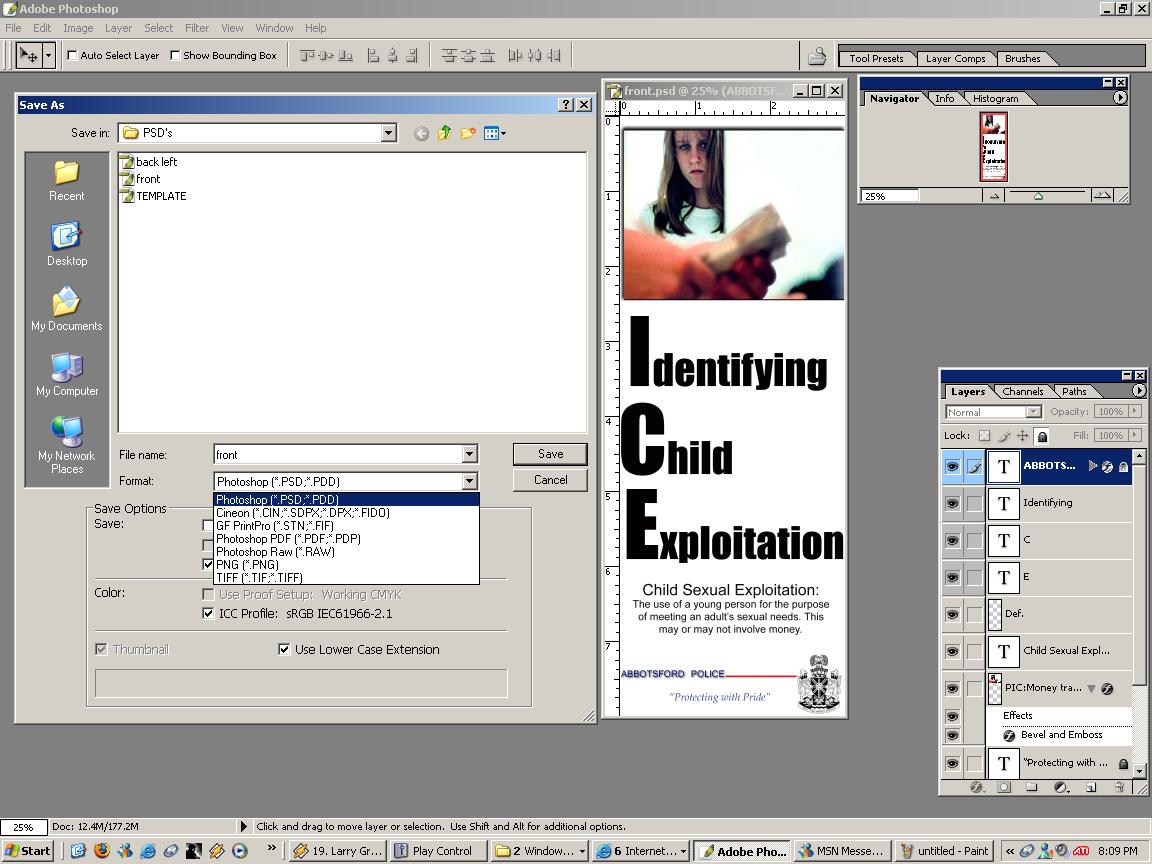Click the add layer style icon
Viewport: 1152px width, 864px height.
pos(976,788)
